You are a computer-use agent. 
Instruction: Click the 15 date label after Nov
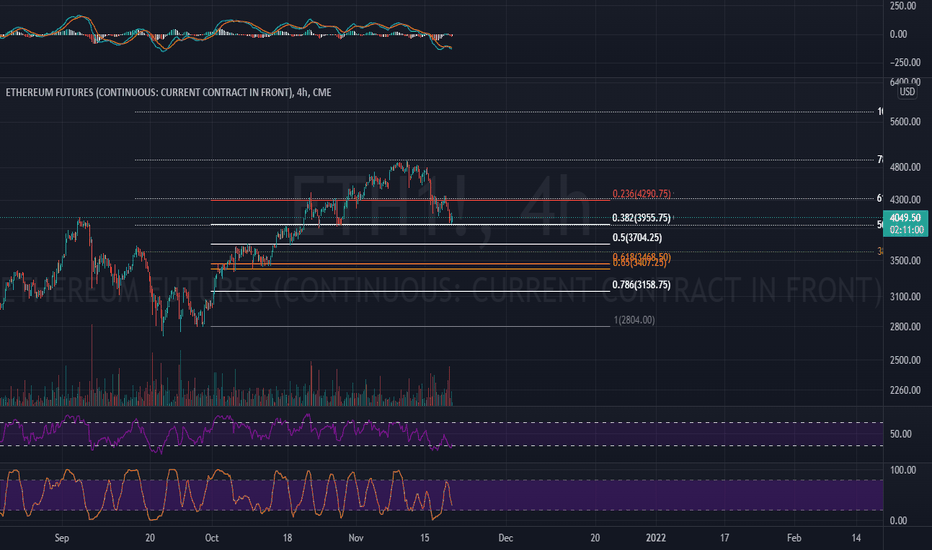[424, 538]
